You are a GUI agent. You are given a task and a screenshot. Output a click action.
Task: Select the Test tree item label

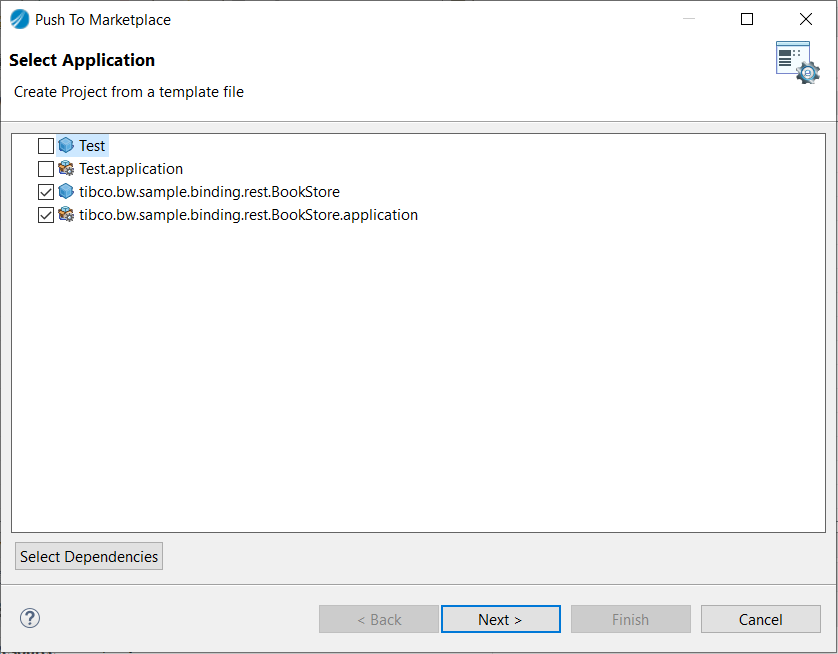[92, 145]
